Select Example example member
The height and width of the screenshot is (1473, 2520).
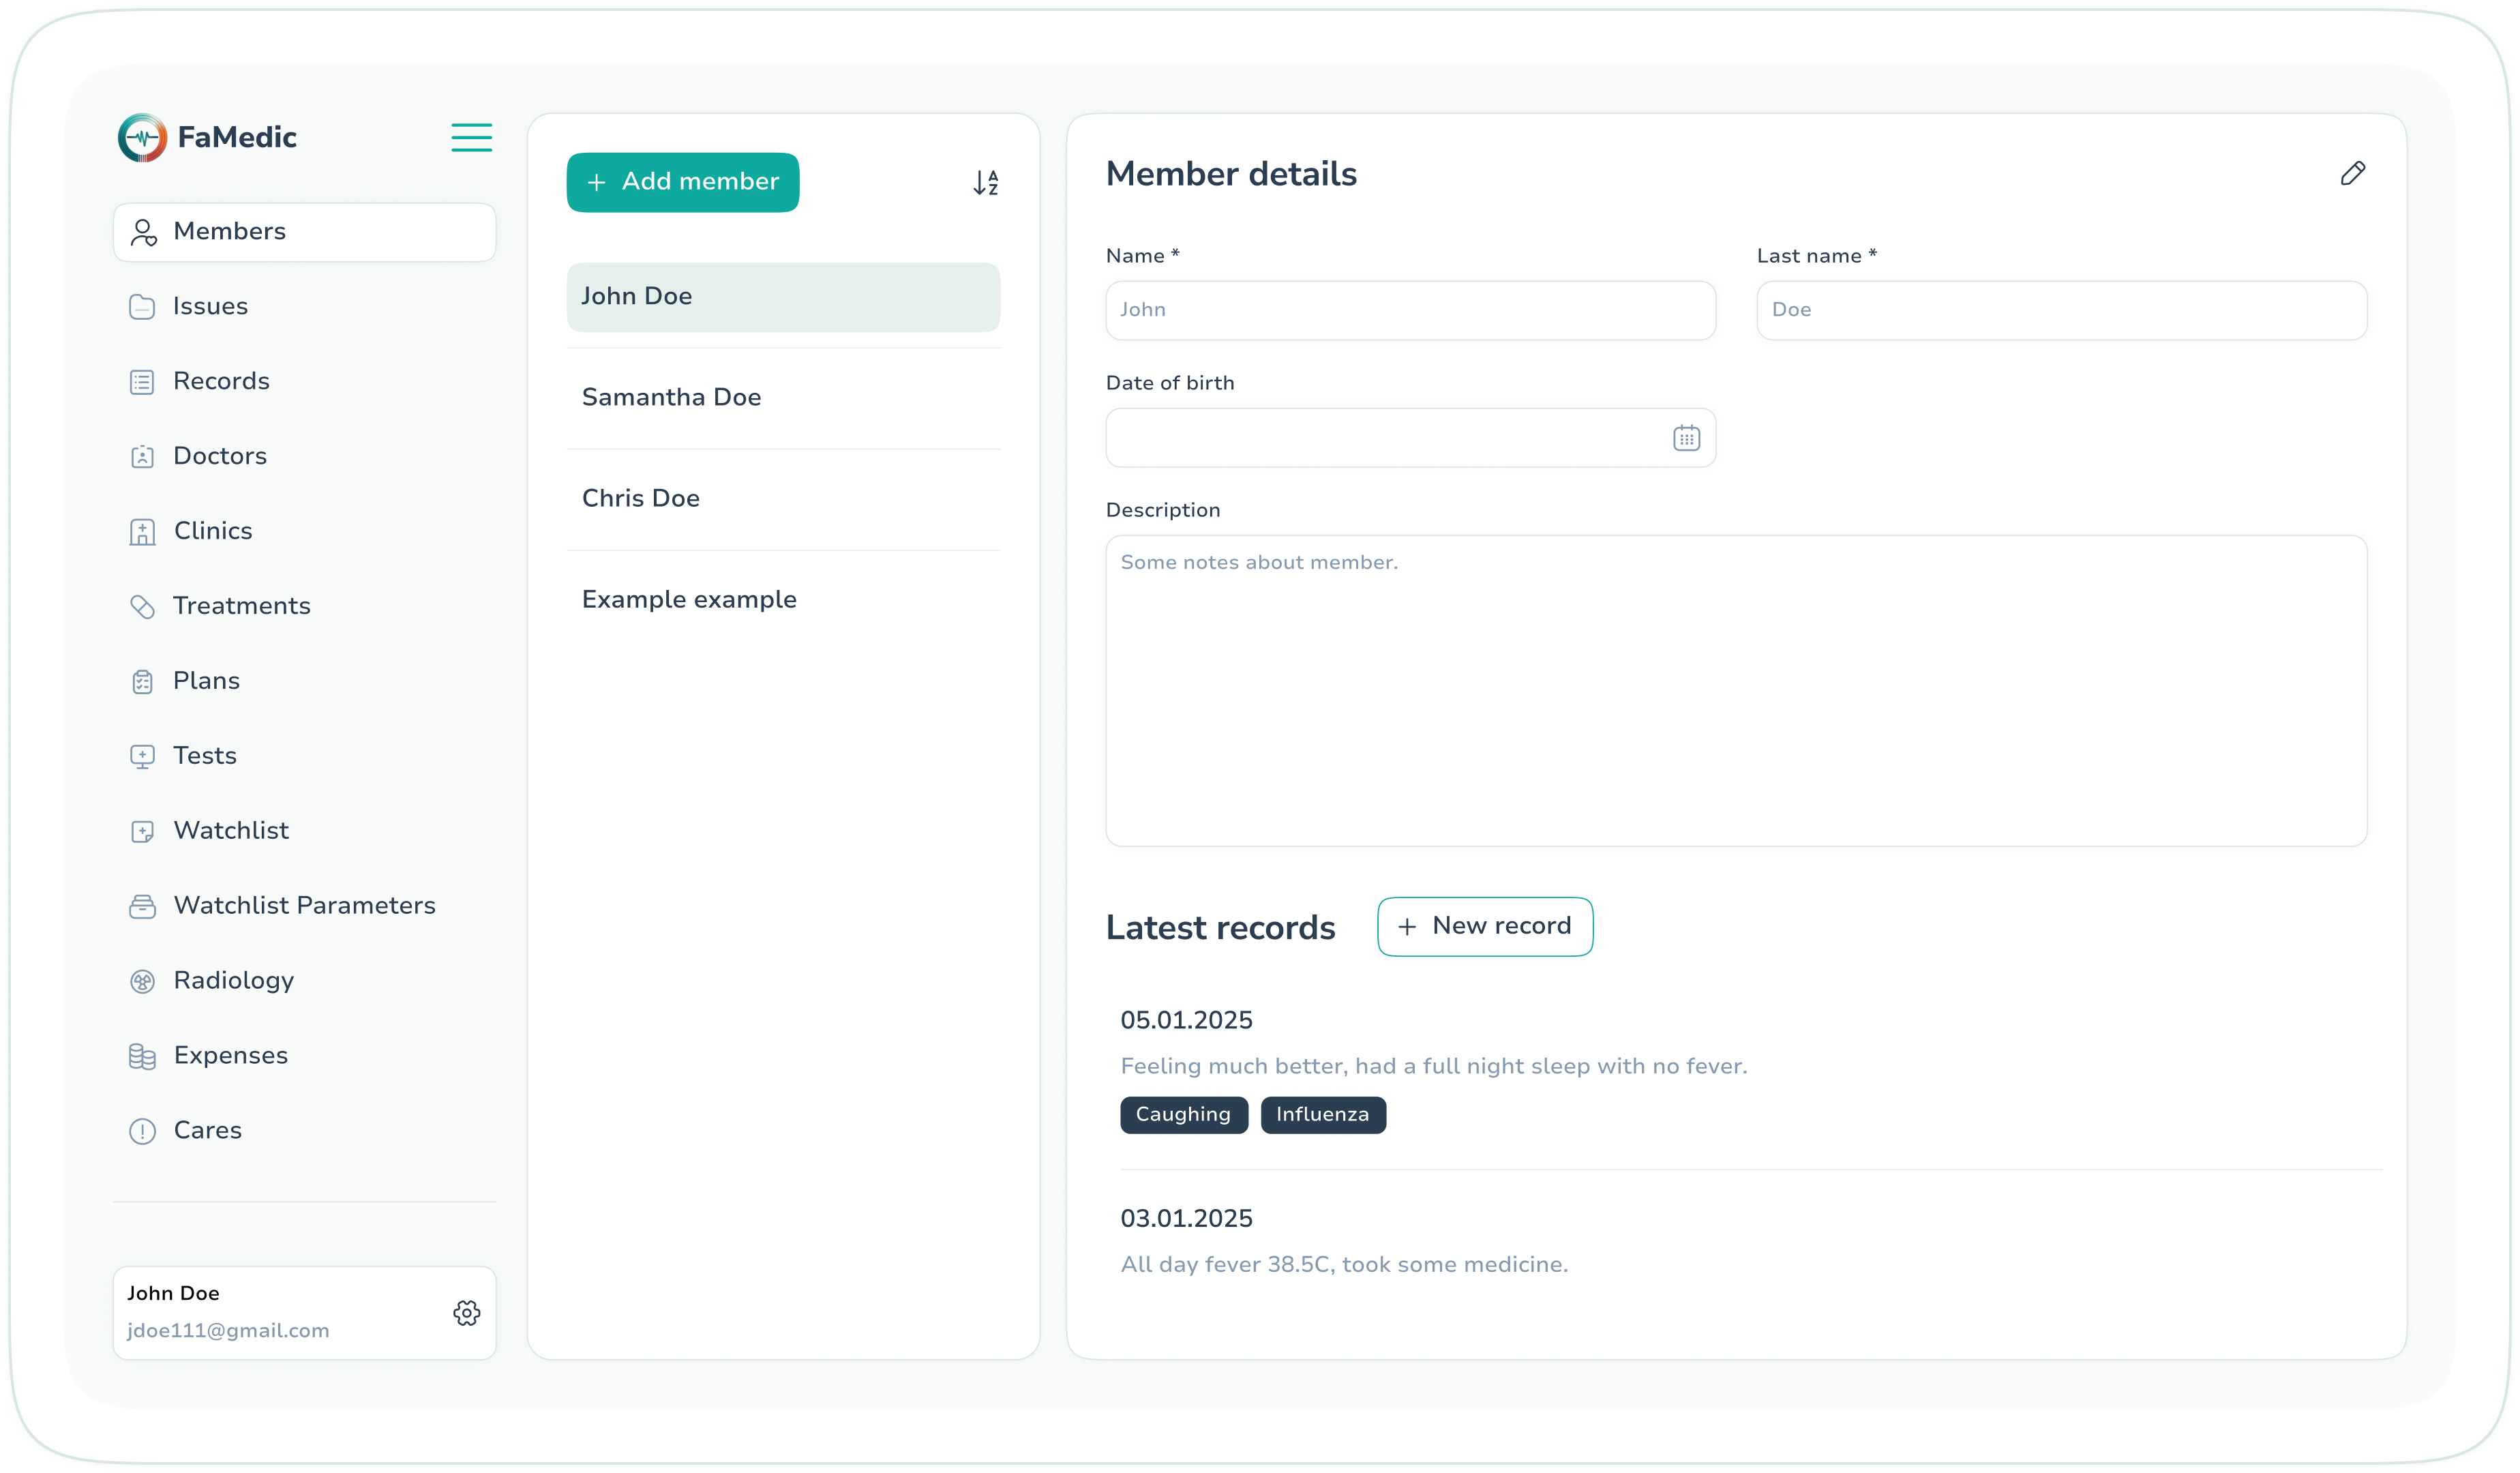point(783,600)
